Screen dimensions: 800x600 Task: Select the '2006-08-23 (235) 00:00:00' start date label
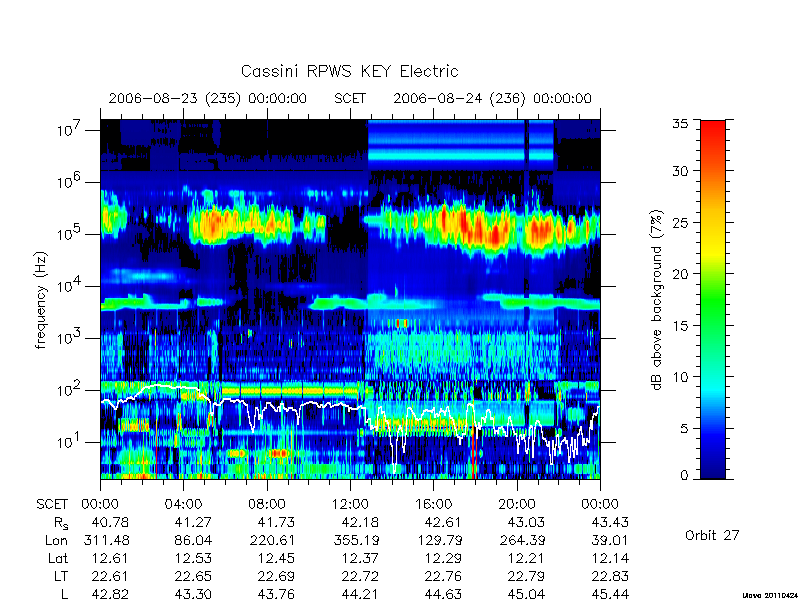tap(208, 98)
